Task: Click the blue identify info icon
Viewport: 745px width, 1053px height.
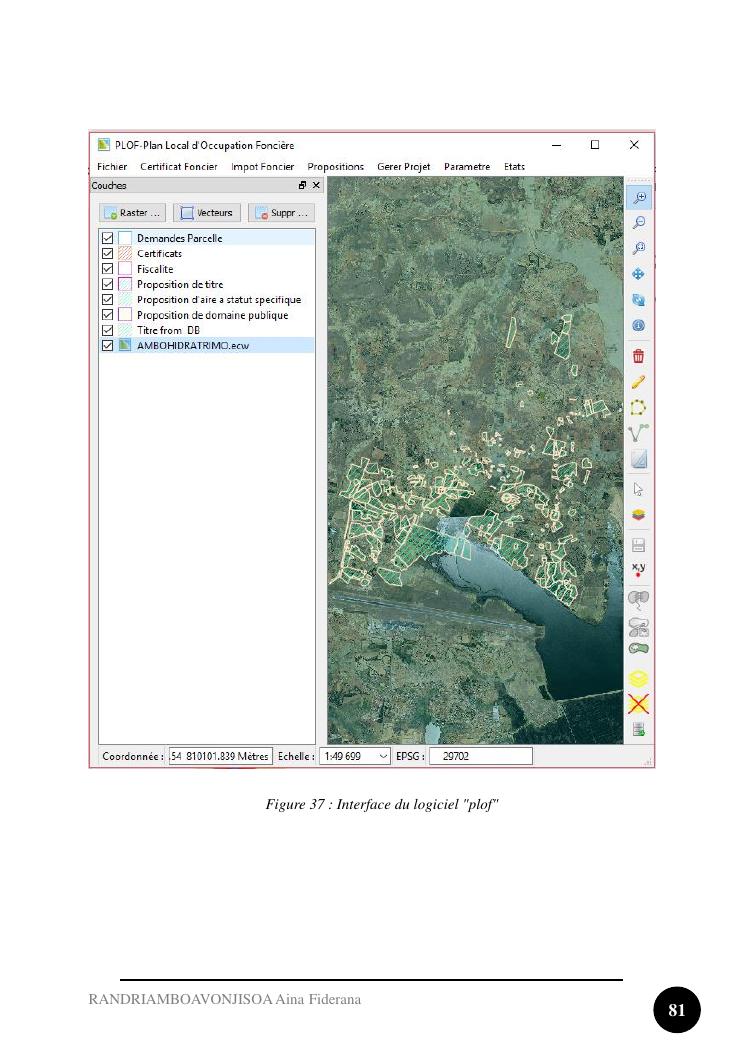Action: pyautogui.click(x=638, y=326)
